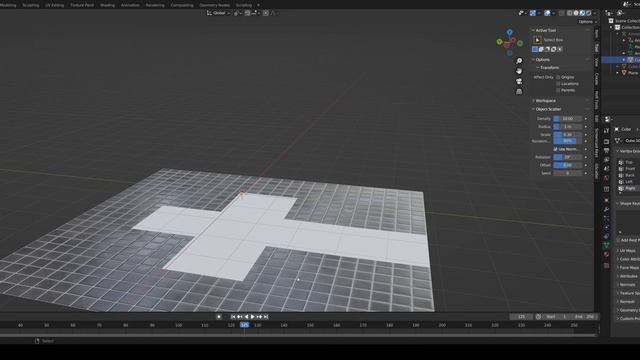Switch to the Shading workspace tab
The width and height of the screenshot is (640, 360).
(107, 5)
